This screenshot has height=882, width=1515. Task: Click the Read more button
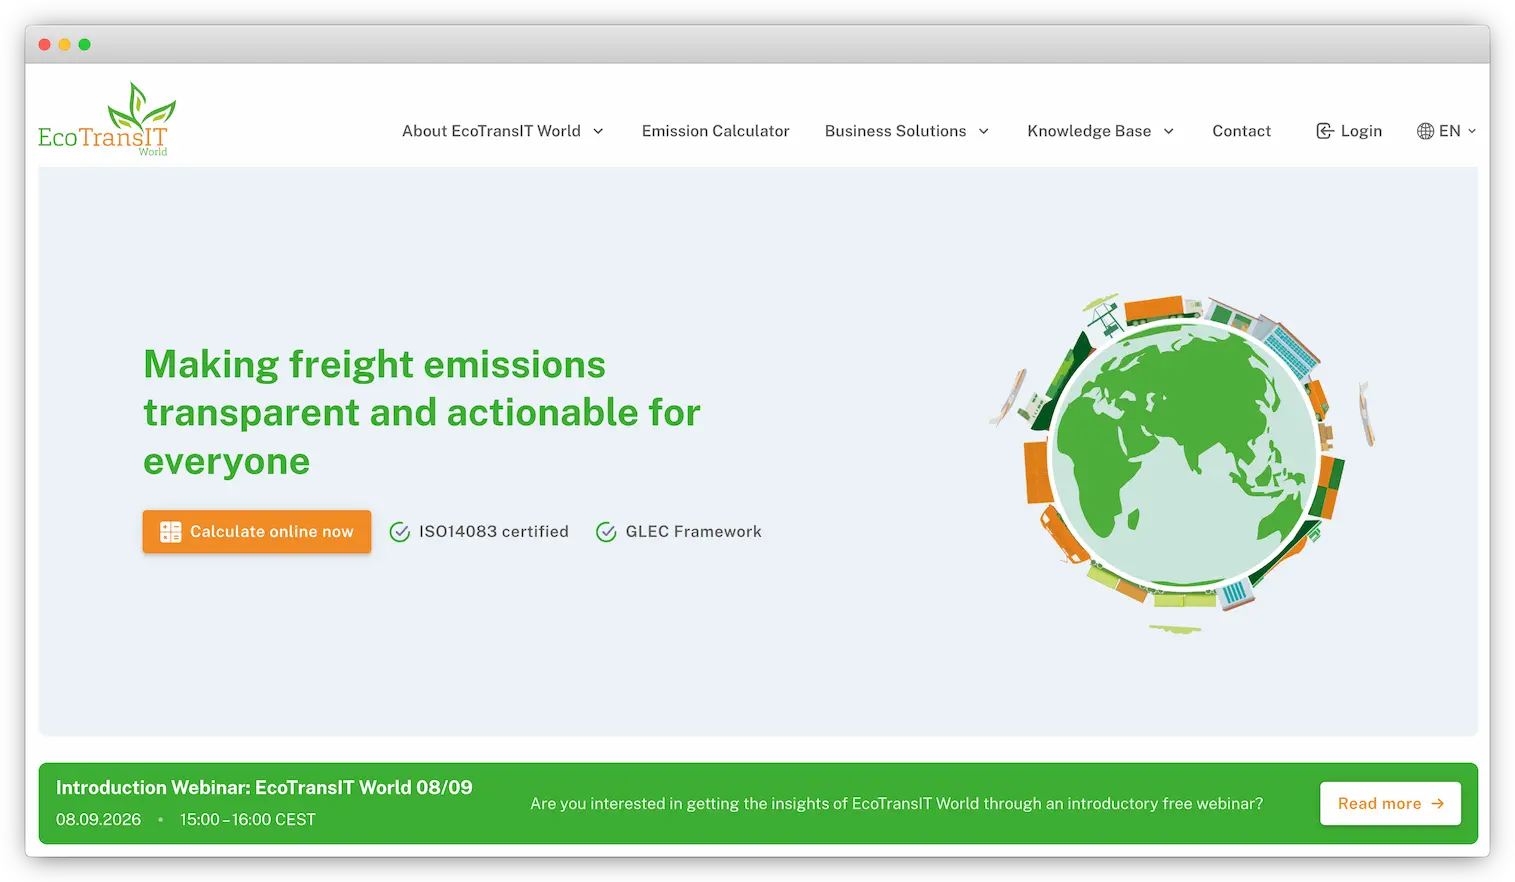1390,804
